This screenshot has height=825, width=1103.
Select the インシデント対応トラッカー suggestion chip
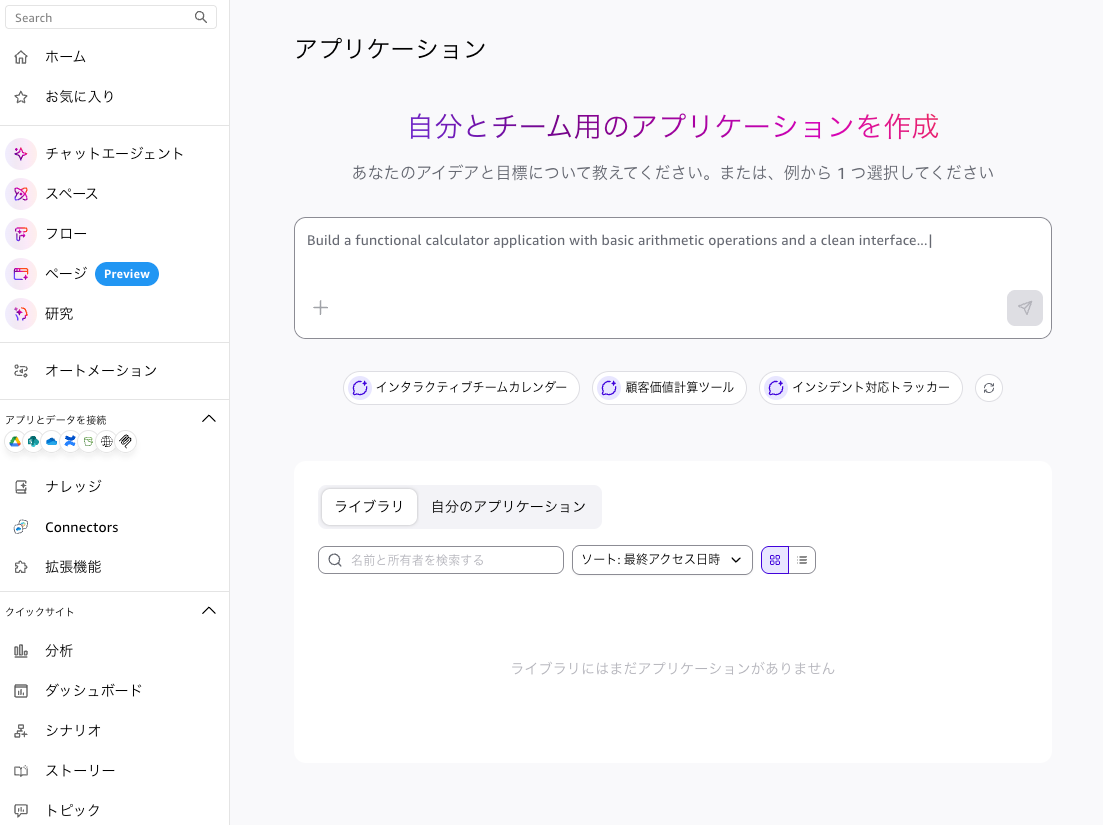coord(860,387)
